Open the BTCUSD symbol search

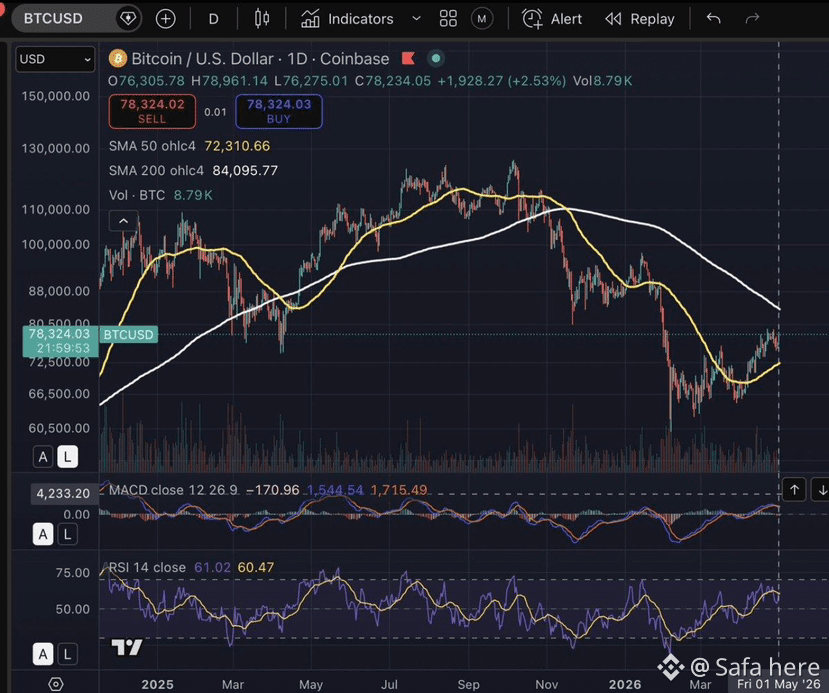tap(53, 19)
